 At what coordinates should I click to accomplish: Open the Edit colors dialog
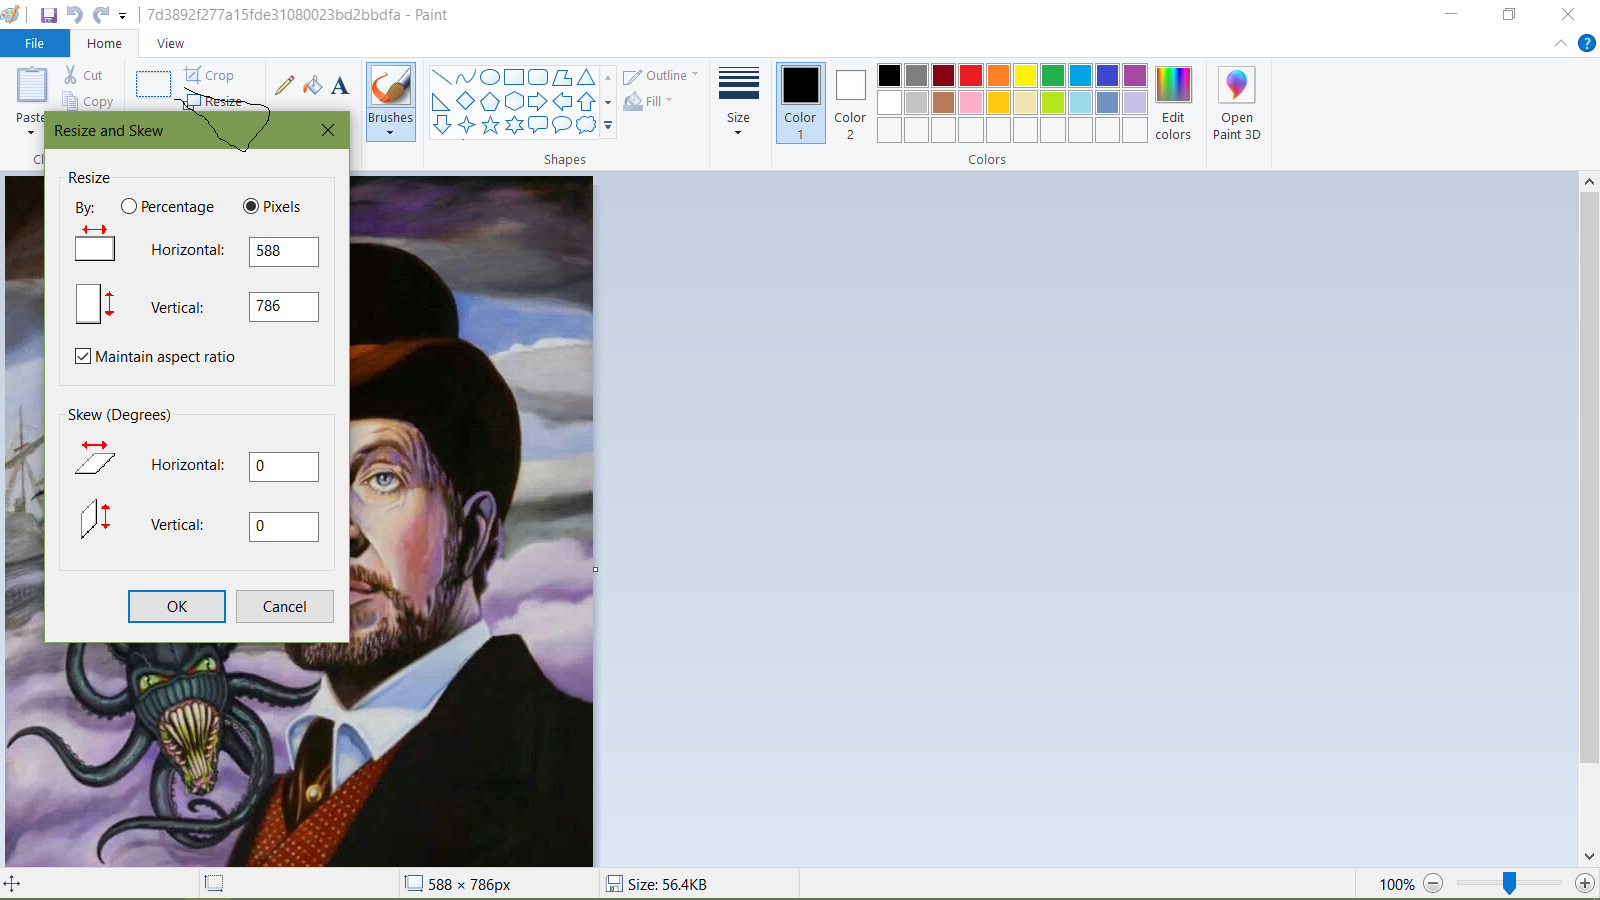pos(1173,104)
